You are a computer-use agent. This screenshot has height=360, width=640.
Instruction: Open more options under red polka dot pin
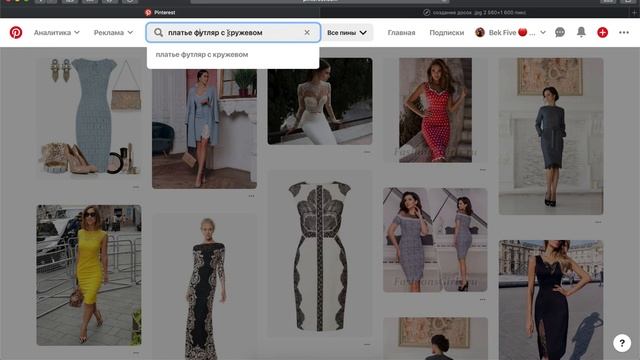pyautogui.click(x=482, y=170)
